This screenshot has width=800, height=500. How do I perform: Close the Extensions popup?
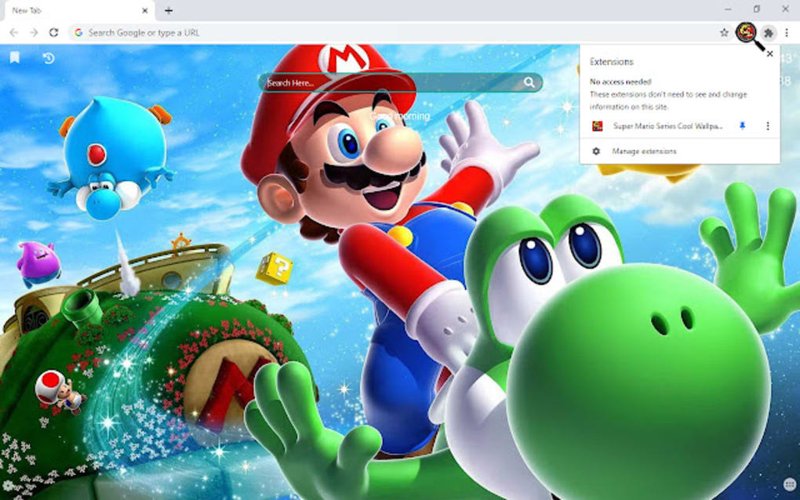click(x=770, y=54)
